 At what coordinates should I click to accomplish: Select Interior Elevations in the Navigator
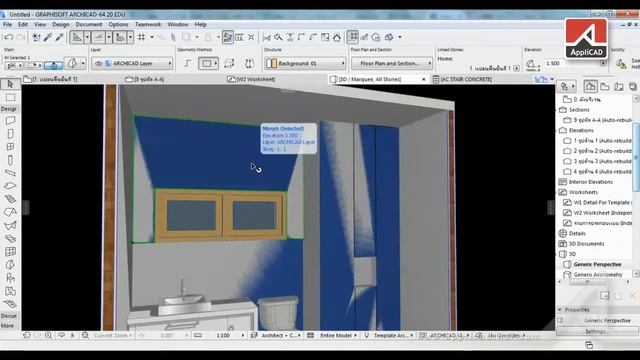pos(591,182)
